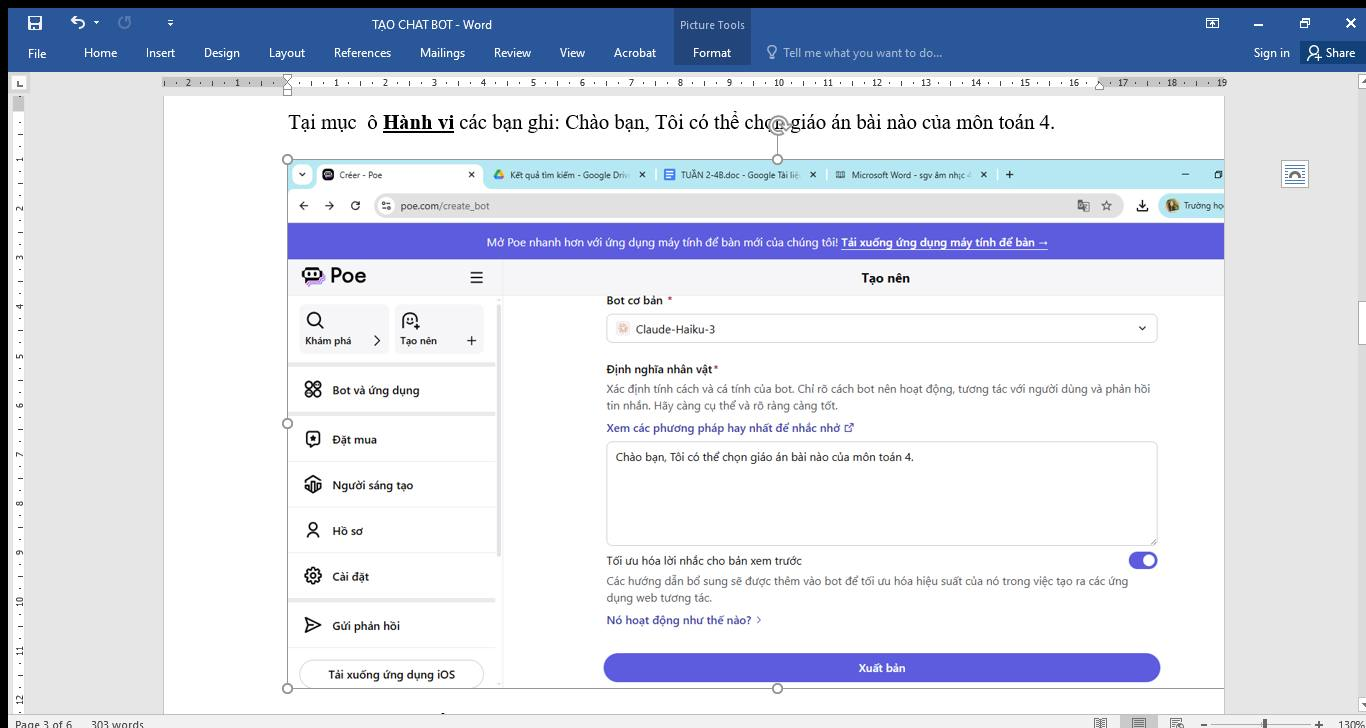Open the Acrobat ribbon tab
1366x728 pixels.
point(635,53)
